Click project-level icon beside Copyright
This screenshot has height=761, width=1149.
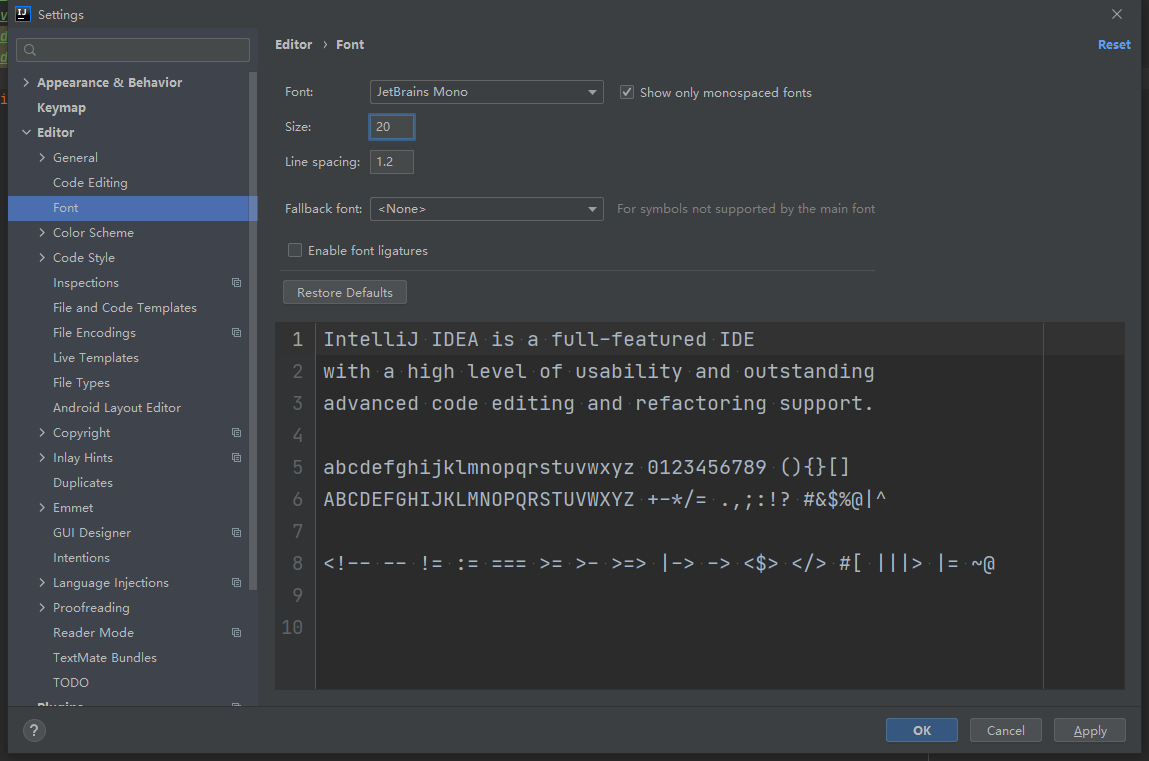[x=237, y=433]
